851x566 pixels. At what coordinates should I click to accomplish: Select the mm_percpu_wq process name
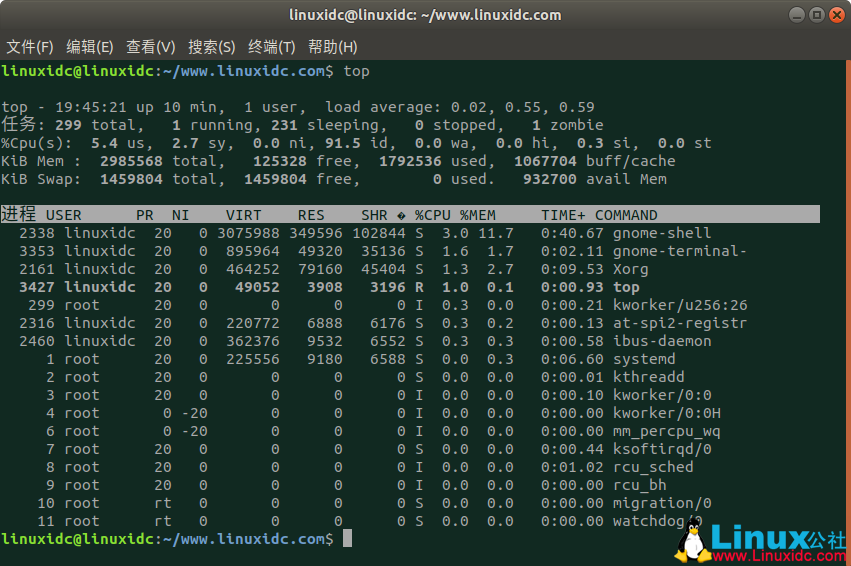[x=667, y=431]
